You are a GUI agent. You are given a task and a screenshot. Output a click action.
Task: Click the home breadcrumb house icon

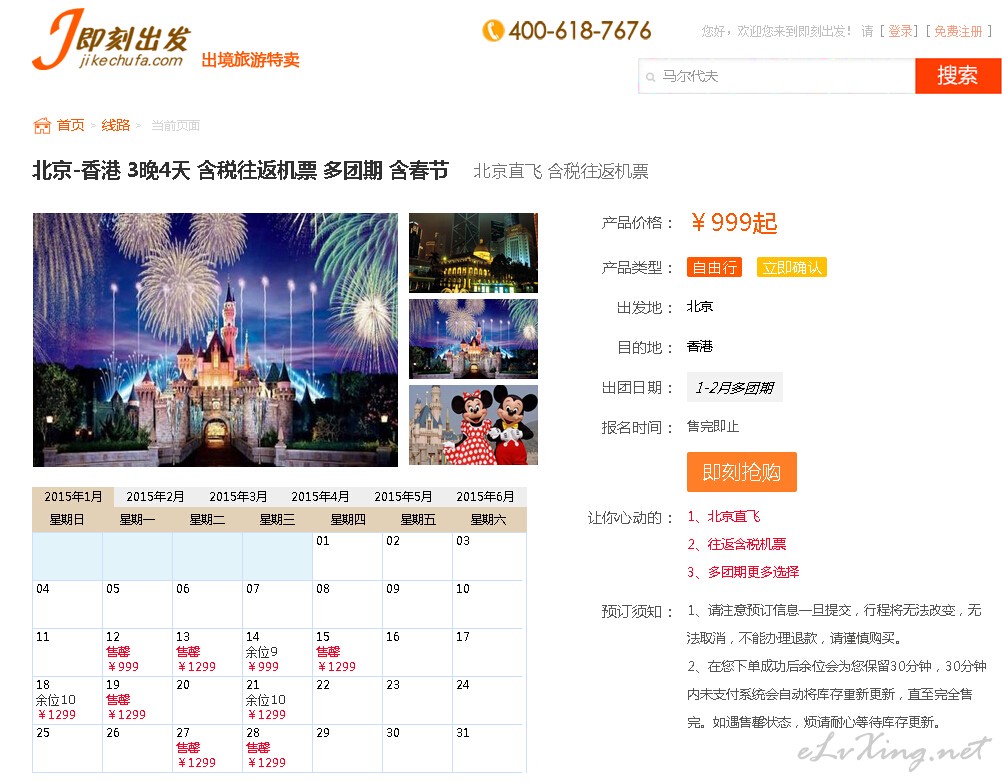[42, 125]
